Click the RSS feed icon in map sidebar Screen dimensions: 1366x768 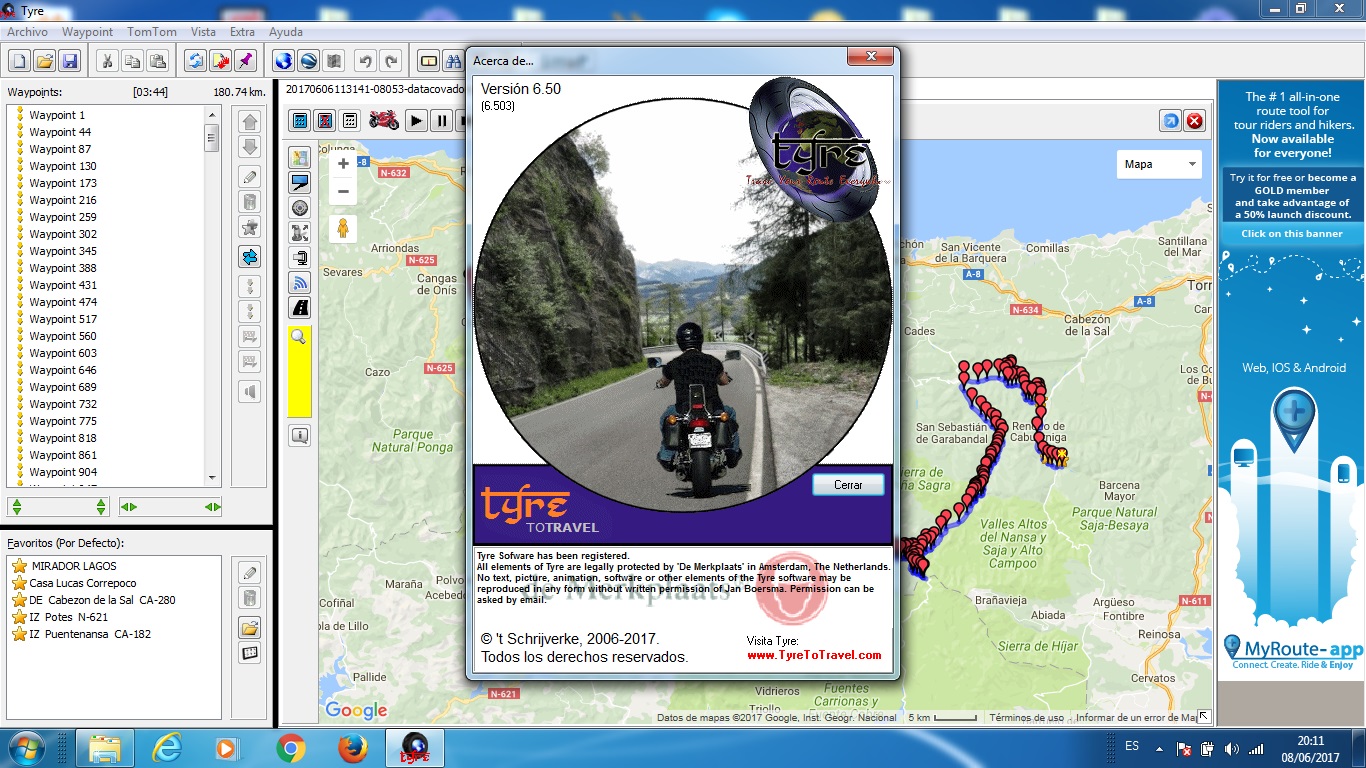(299, 283)
